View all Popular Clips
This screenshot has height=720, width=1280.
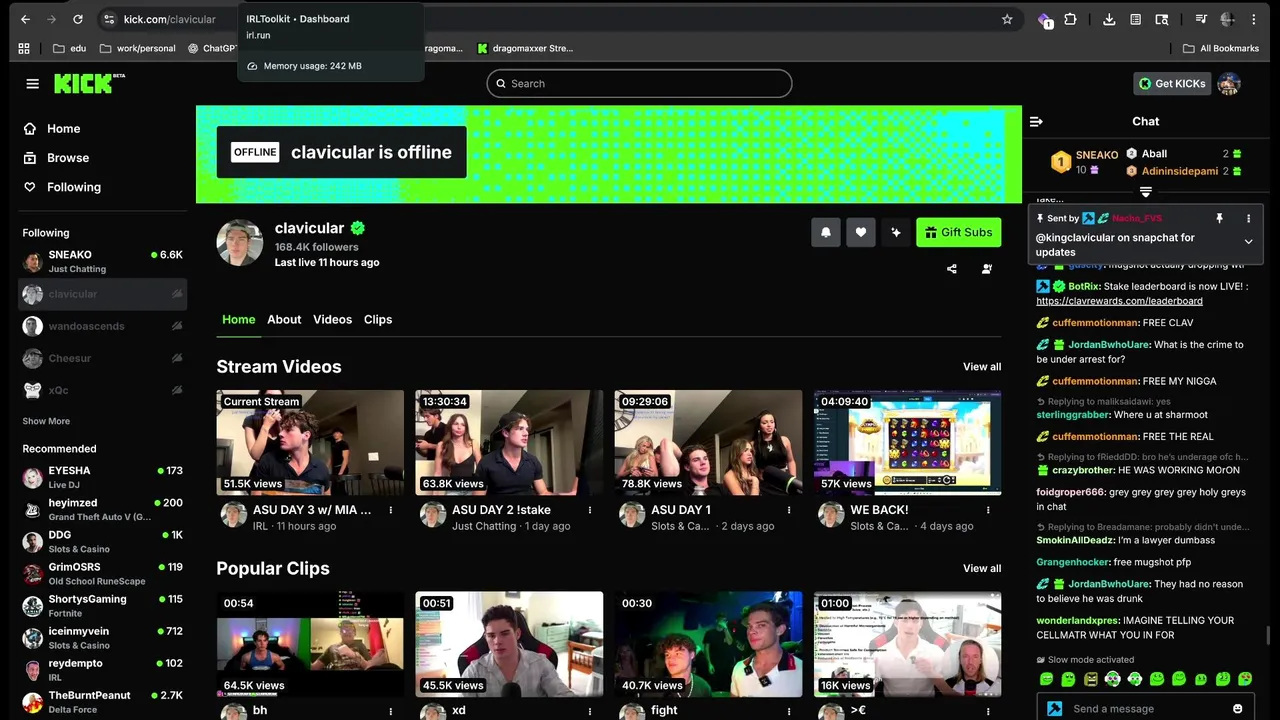pos(982,568)
